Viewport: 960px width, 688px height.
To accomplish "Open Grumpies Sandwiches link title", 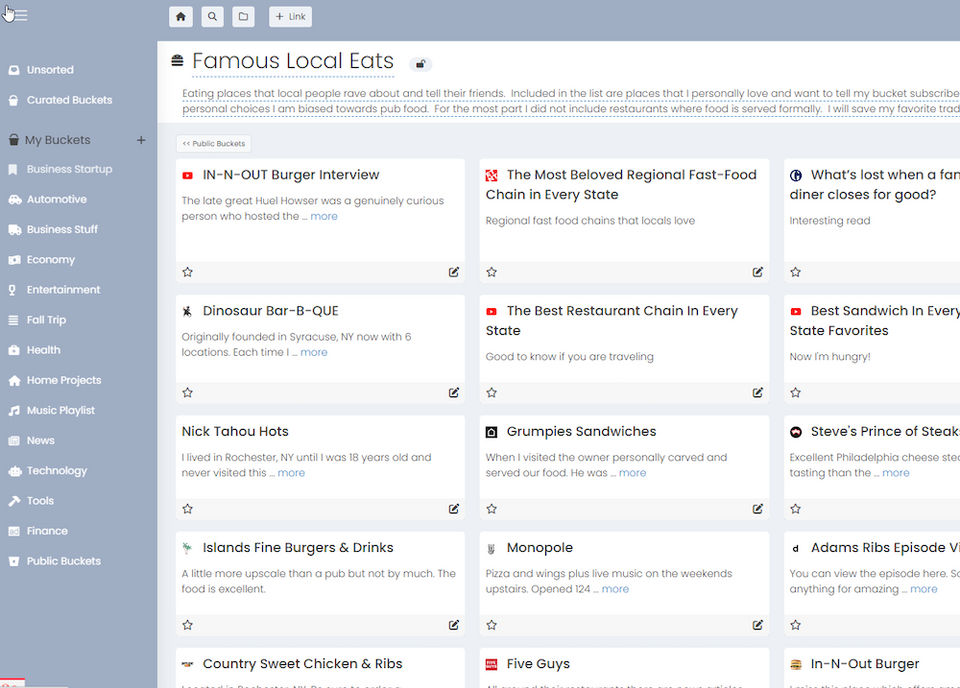I will pyautogui.click(x=581, y=432).
